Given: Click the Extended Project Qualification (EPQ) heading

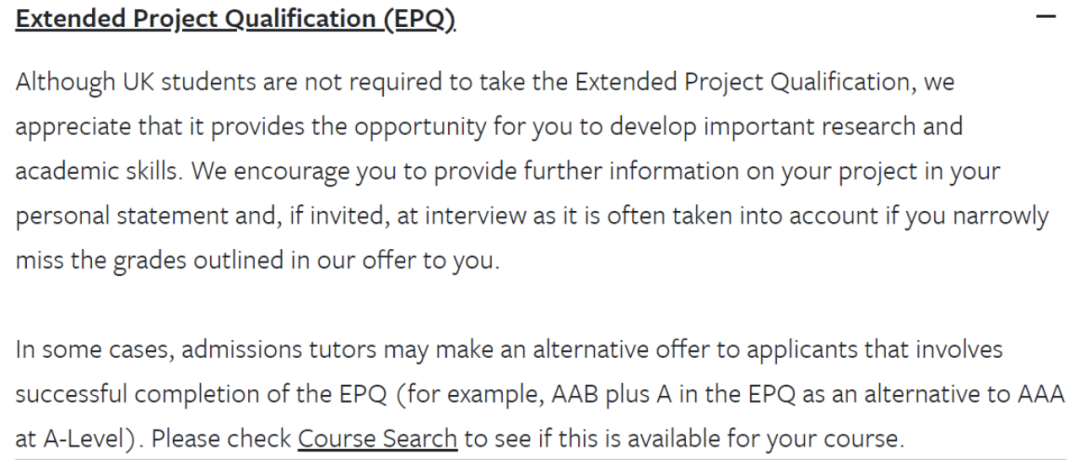Looking at the screenshot, I should point(236,19).
